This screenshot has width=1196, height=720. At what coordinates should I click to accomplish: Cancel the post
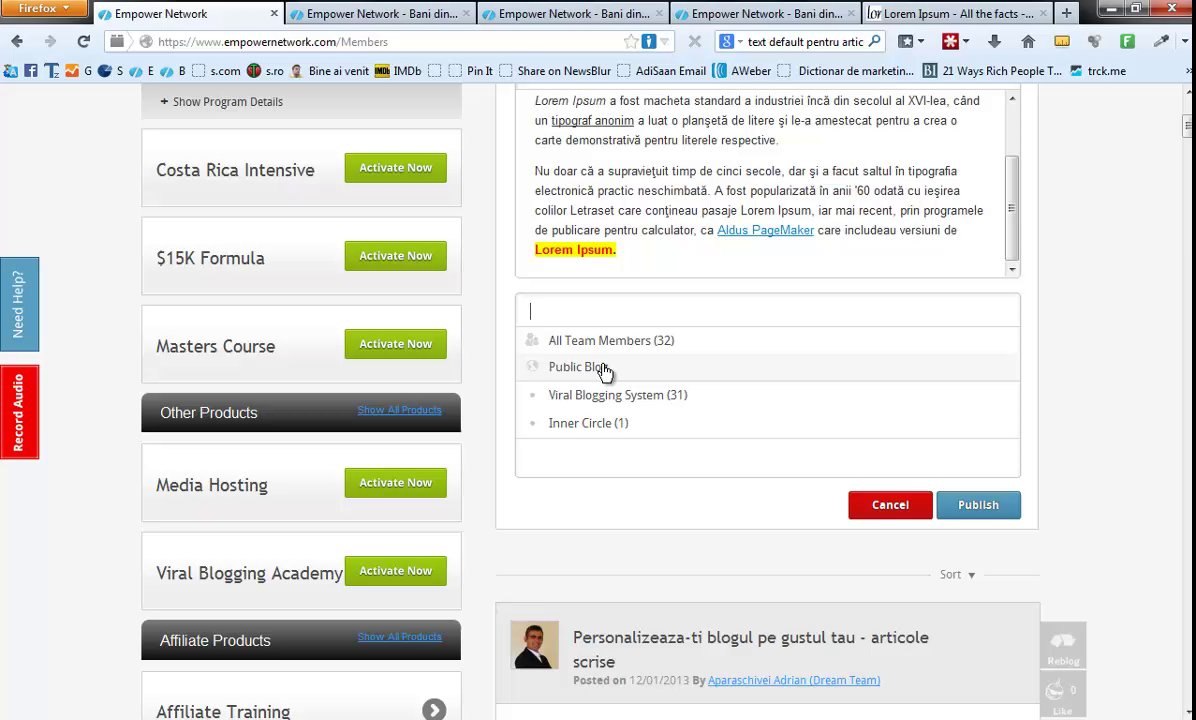point(890,505)
